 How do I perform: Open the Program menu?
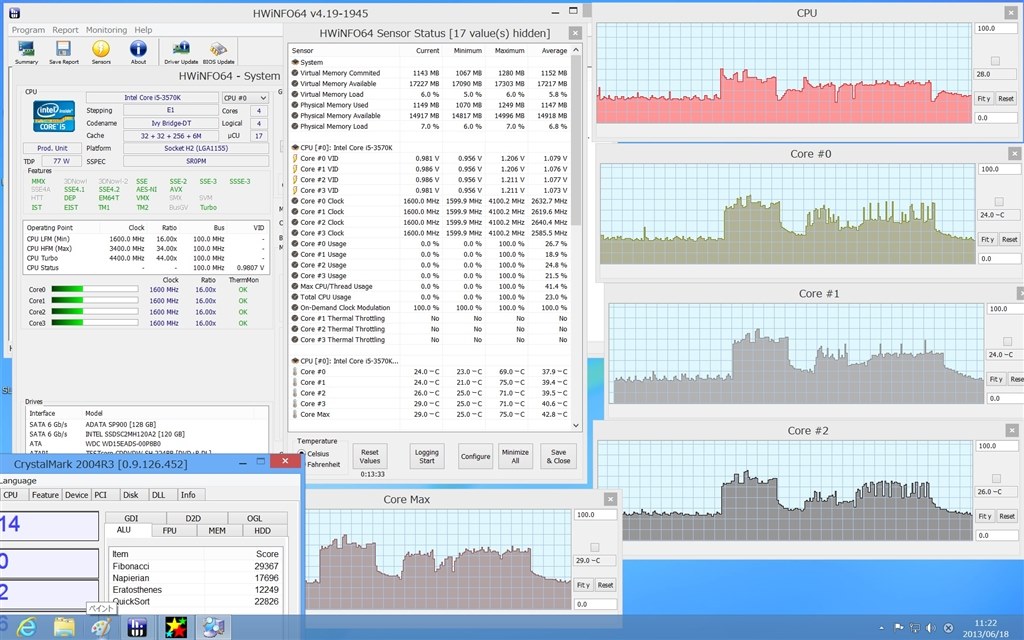pos(28,30)
